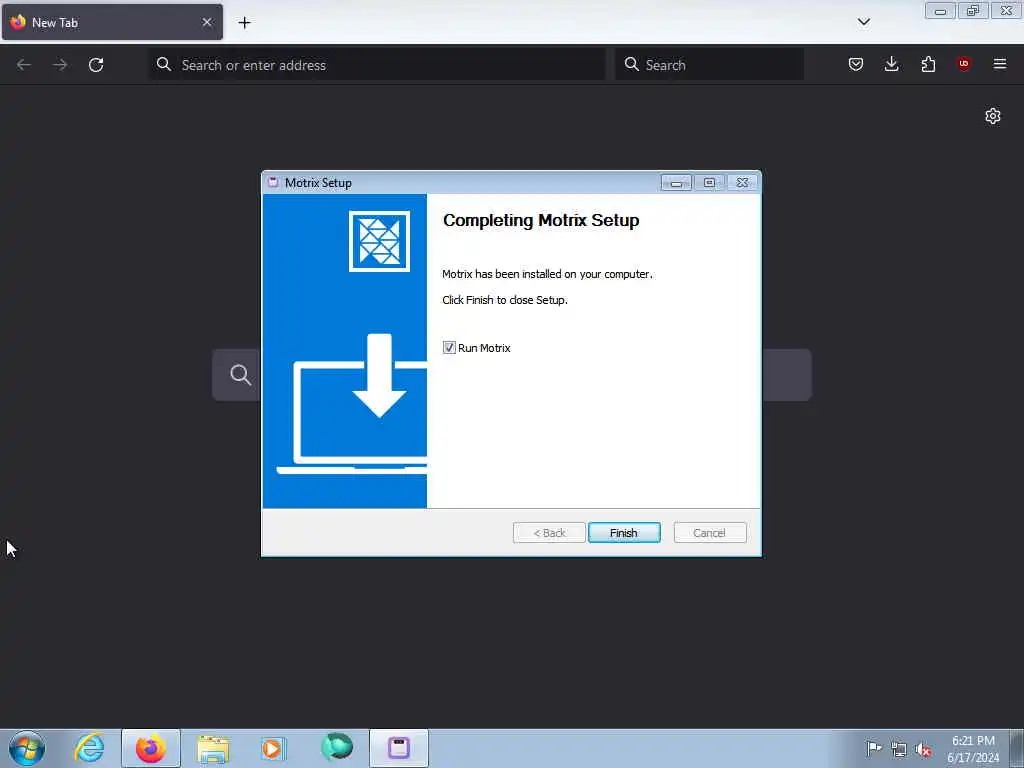Open the Firefox Downloads panel
Image resolution: width=1024 pixels, height=768 pixels.
pos(891,64)
